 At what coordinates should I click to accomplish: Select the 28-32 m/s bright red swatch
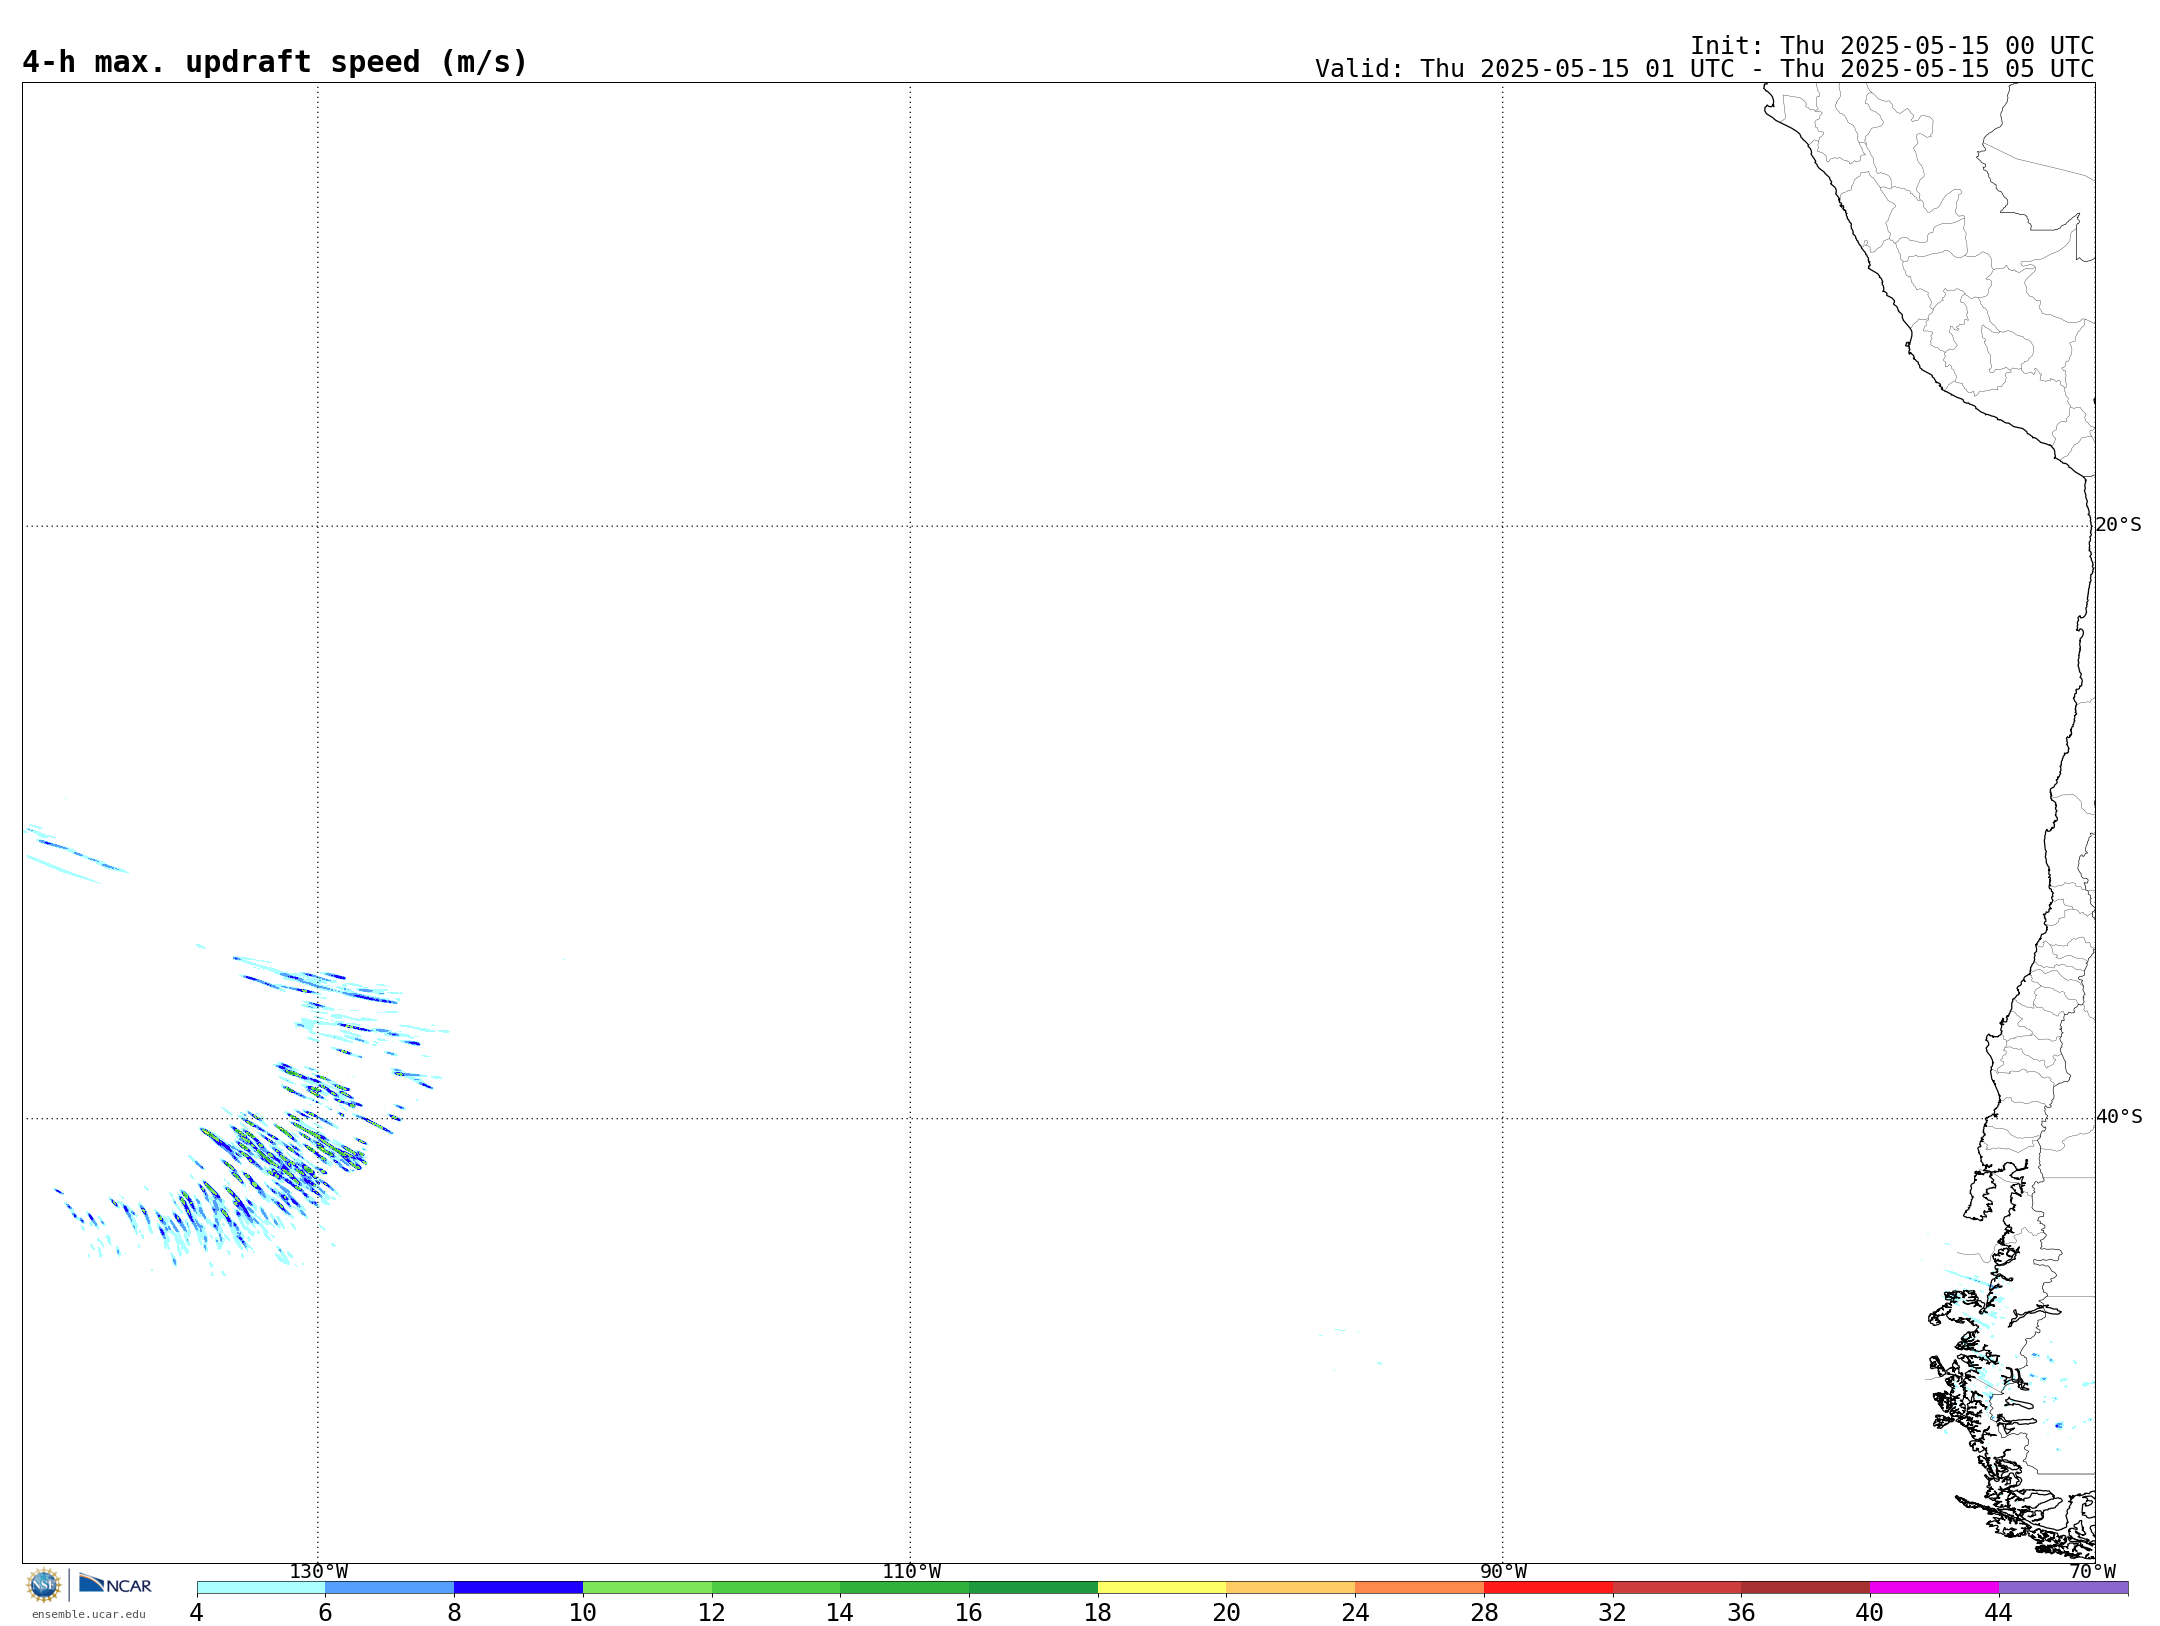pyautogui.click(x=1549, y=1588)
